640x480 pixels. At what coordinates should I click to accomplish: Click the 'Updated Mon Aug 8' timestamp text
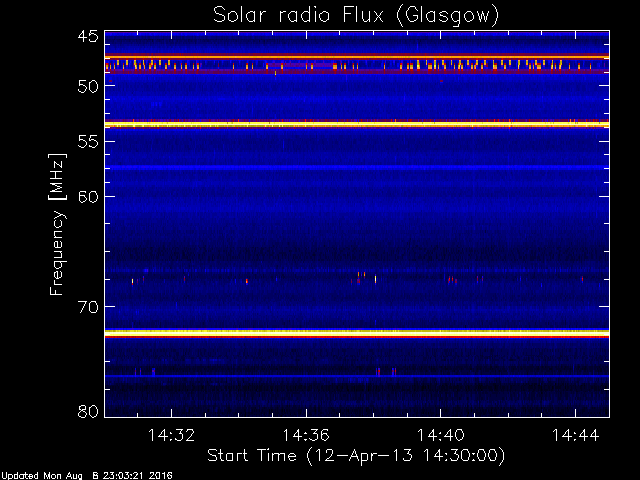click(87, 476)
